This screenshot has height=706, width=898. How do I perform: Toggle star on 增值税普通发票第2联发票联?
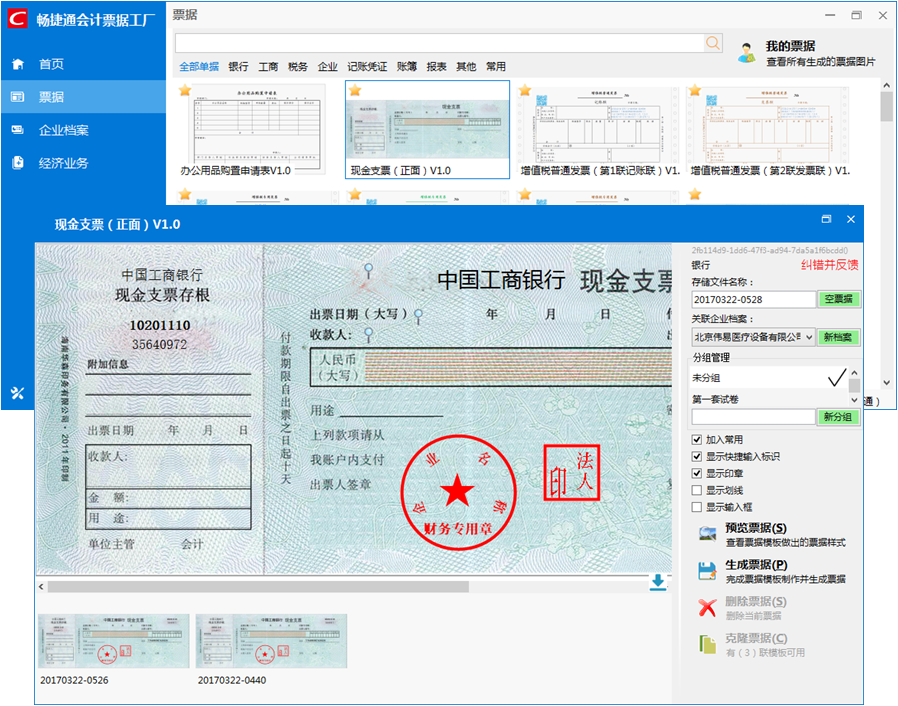(x=695, y=90)
